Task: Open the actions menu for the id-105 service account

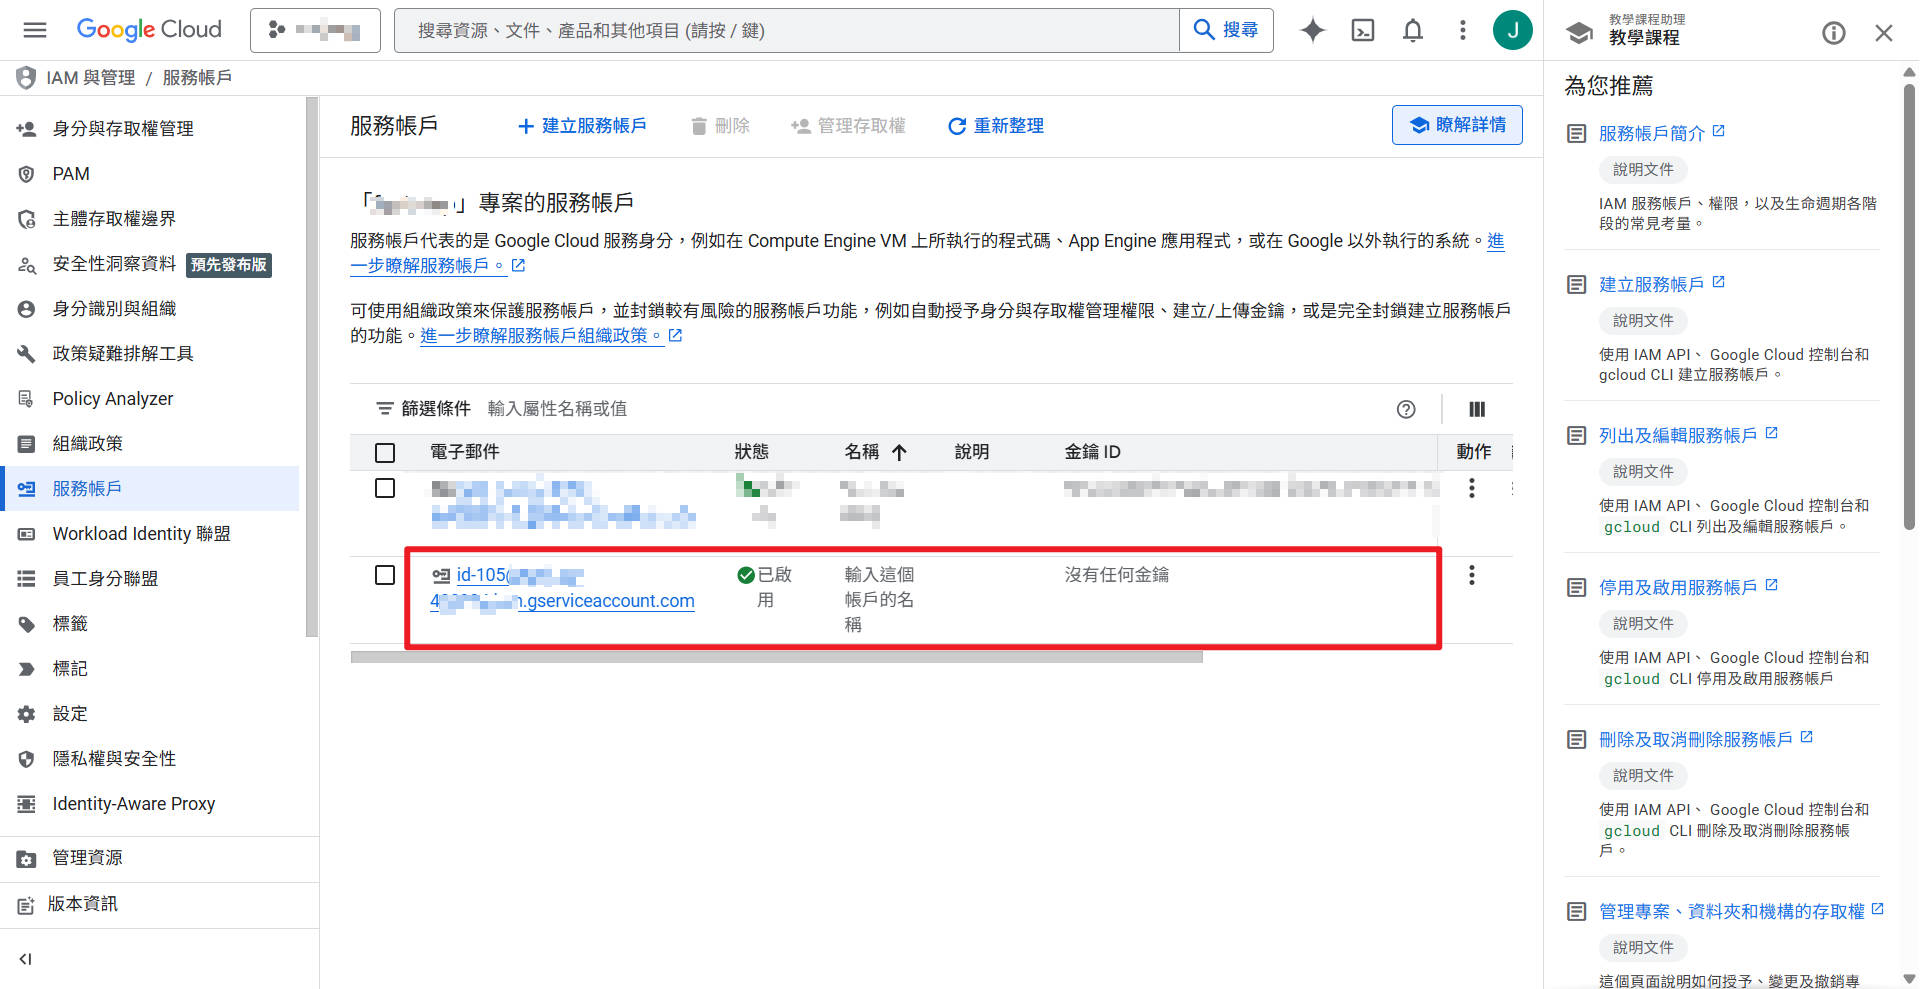Action: pyautogui.click(x=1471, y=575)
